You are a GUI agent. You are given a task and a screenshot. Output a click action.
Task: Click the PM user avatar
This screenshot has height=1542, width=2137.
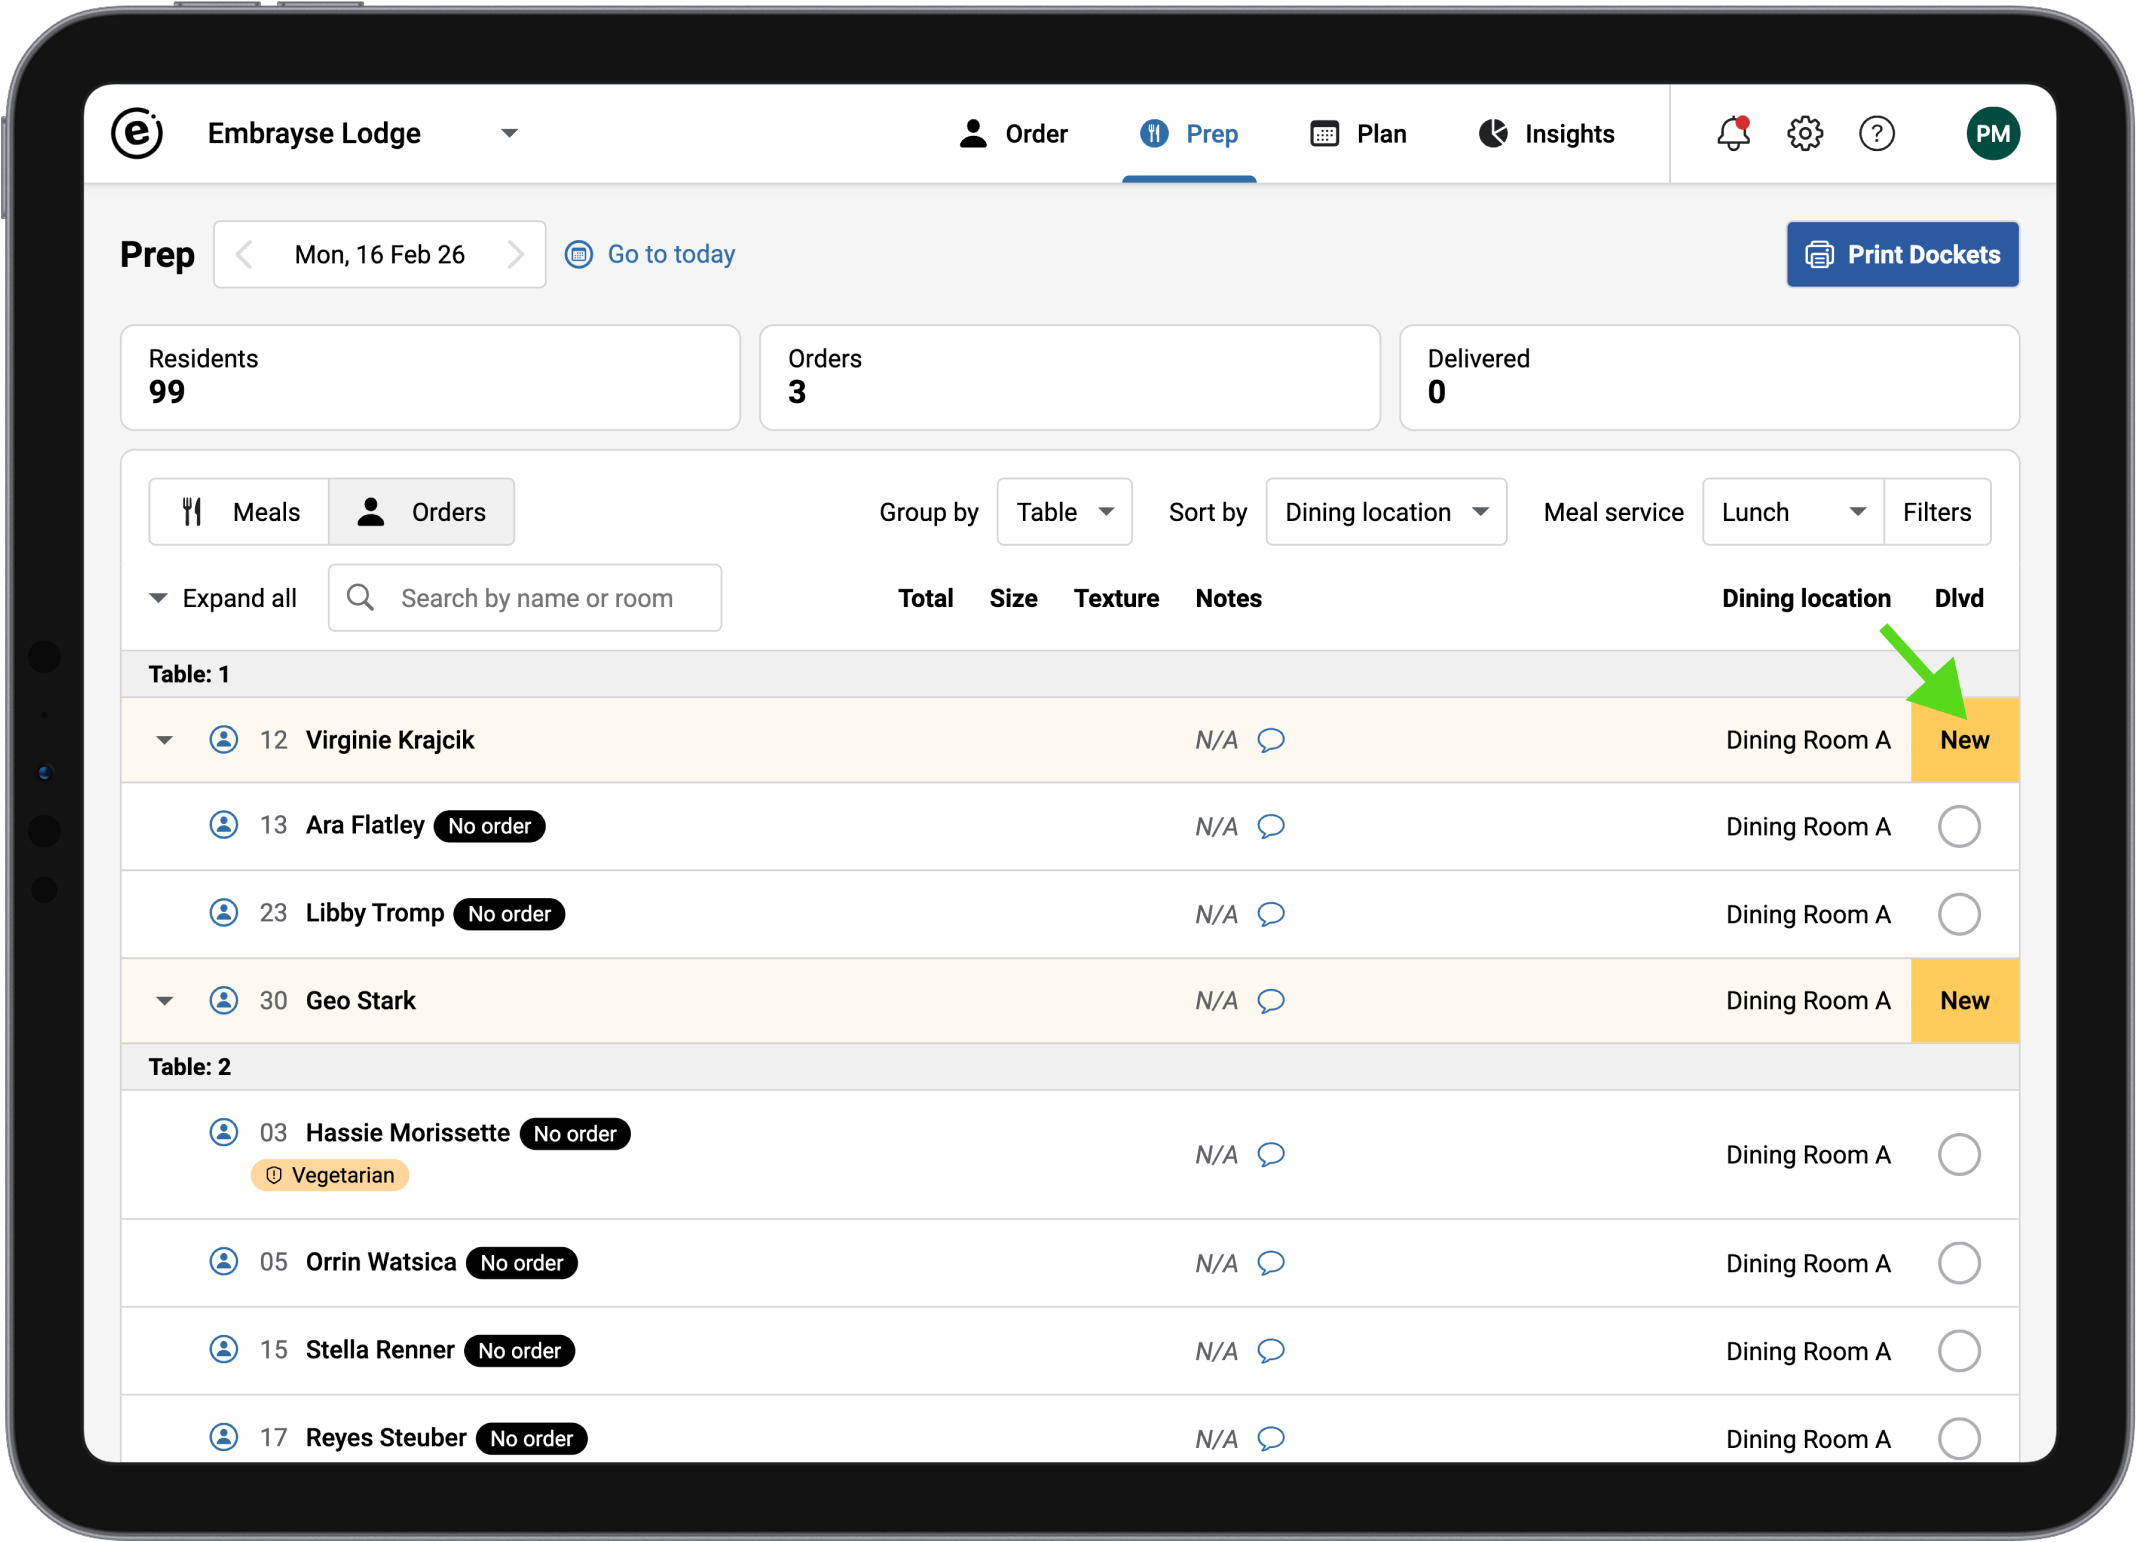1992,134
